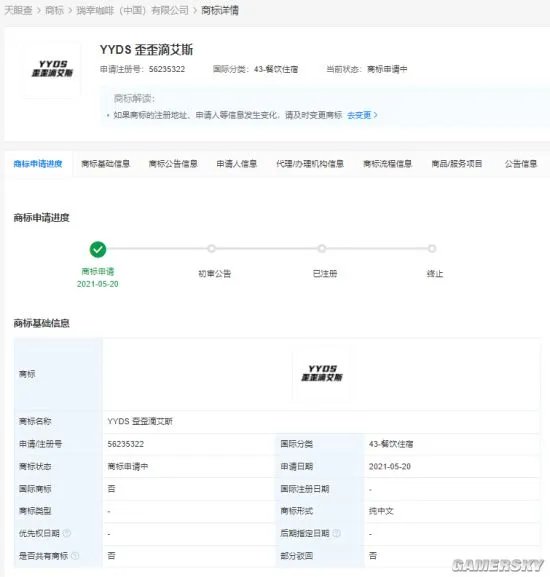
Task: Click header registration number 56235322
Action: click(167, 69)
